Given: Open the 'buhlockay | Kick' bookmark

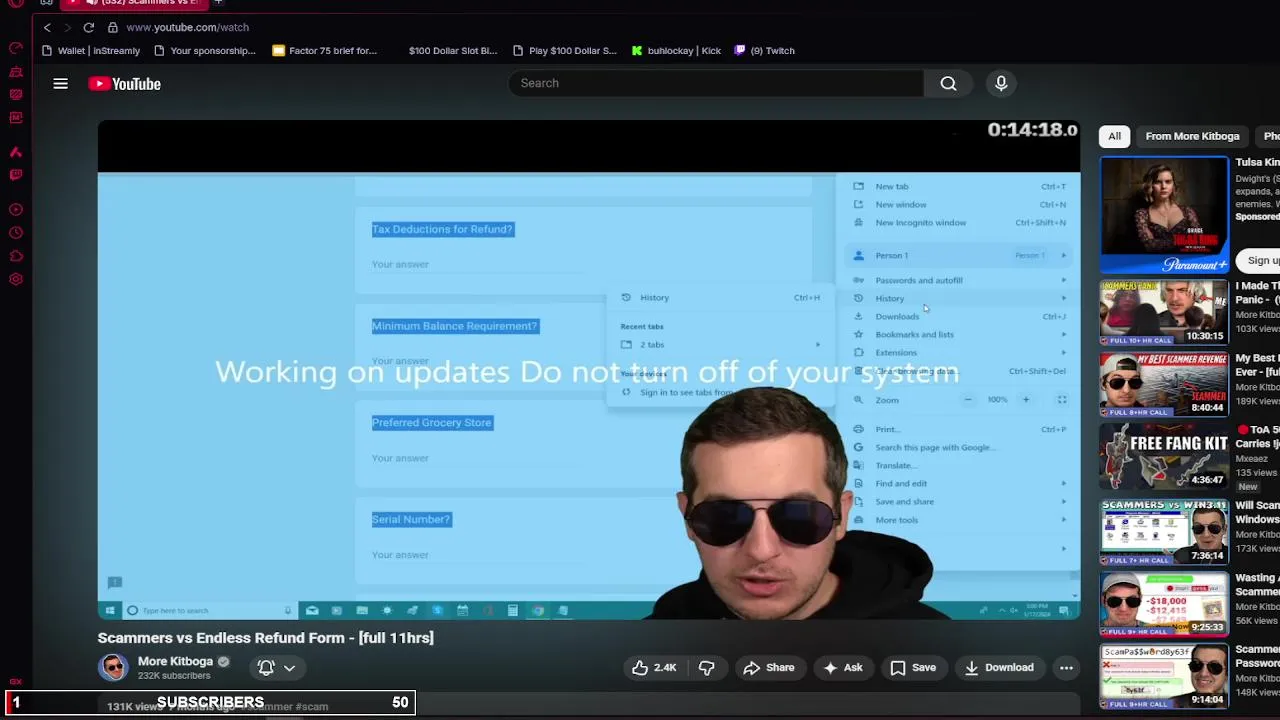Looking at the screenshot, I should (x=676, y=51).
